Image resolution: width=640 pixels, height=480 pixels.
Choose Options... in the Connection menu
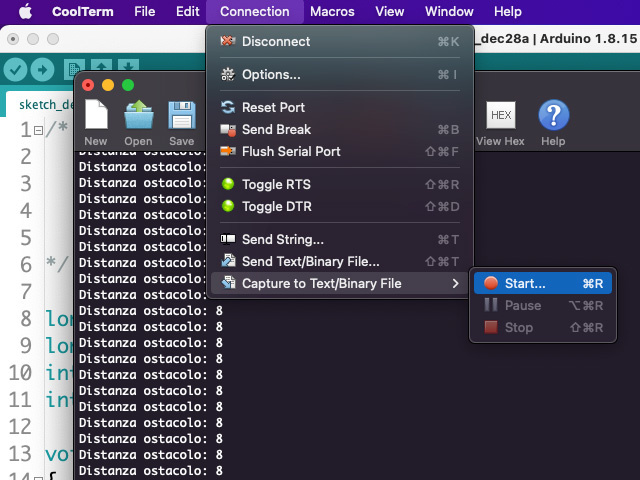pyautogui.click(x=271, y=74)
